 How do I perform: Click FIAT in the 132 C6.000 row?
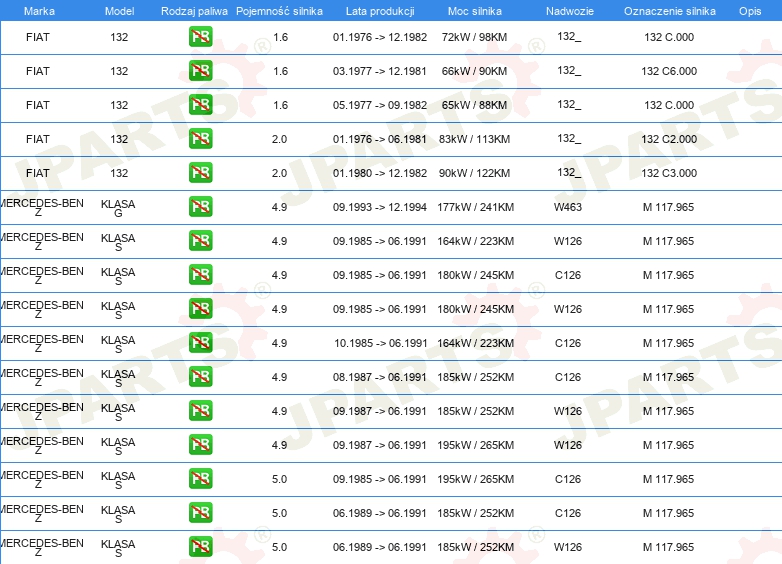point(37,71)
